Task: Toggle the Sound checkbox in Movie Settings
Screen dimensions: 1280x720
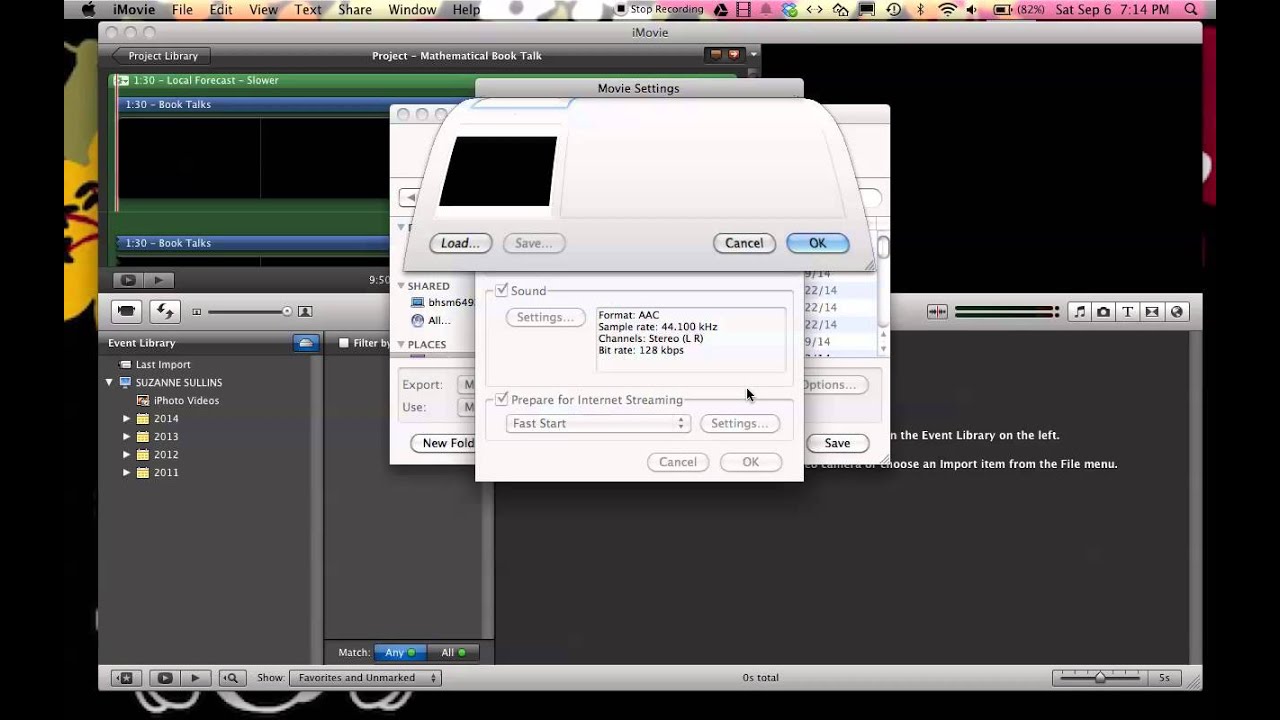Action: click(x=502, y=291)
